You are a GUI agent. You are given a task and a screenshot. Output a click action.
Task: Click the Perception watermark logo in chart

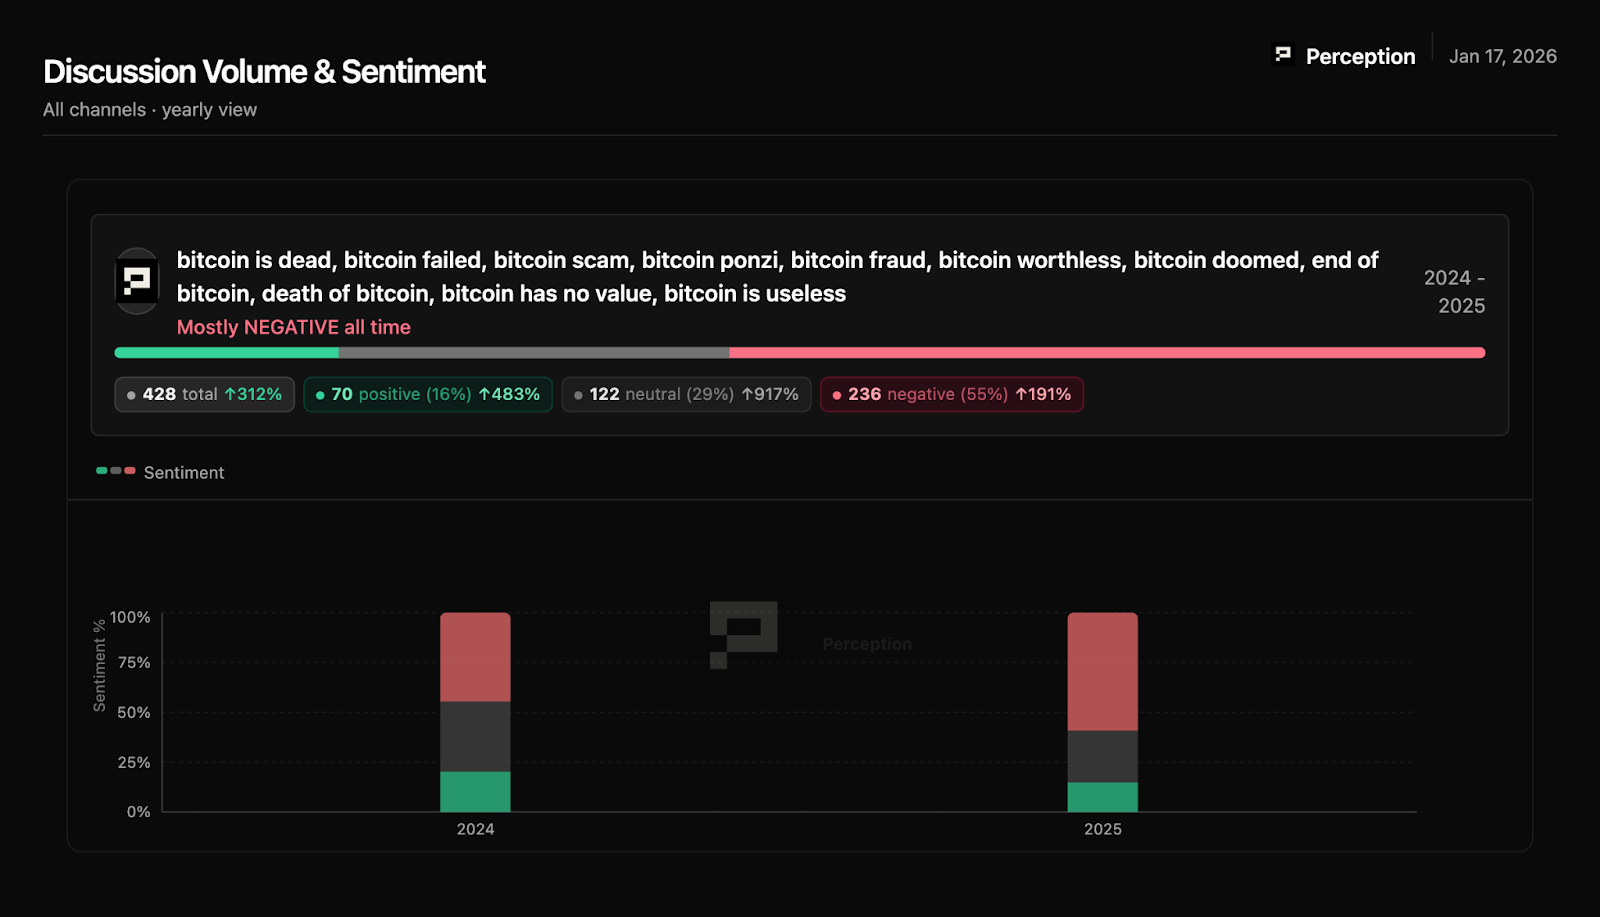click(x=743, y=635)
